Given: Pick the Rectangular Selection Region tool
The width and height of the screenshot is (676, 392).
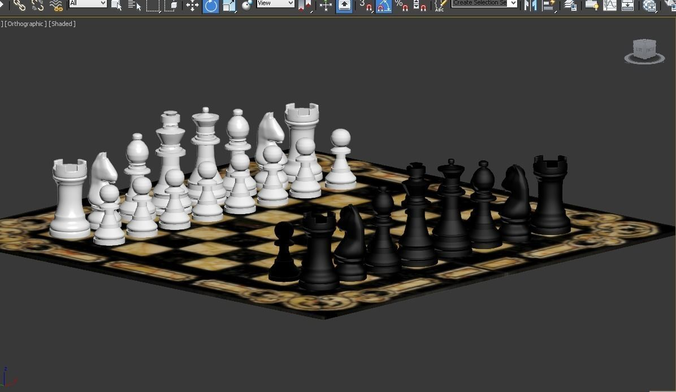Looking at the screenshot, I should (x=153, y=6).
